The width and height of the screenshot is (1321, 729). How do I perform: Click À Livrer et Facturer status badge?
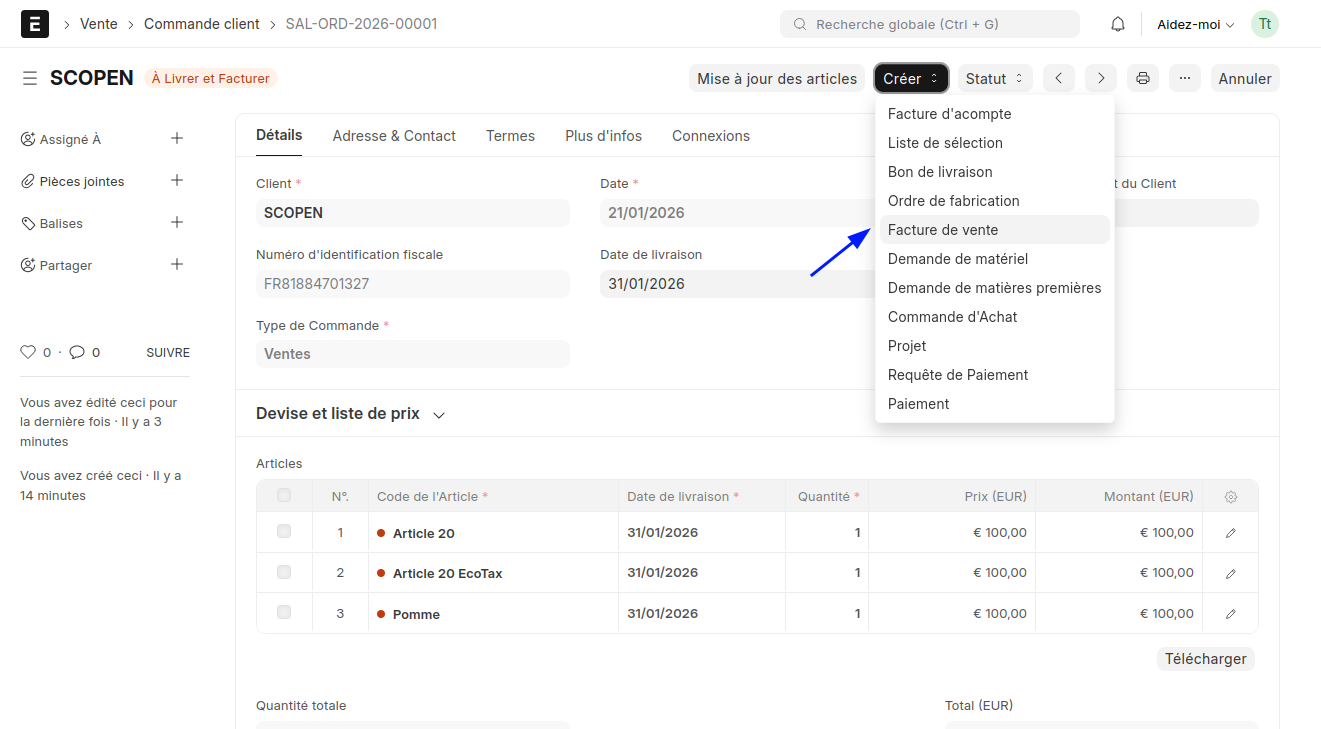click(x=211, y=78)
